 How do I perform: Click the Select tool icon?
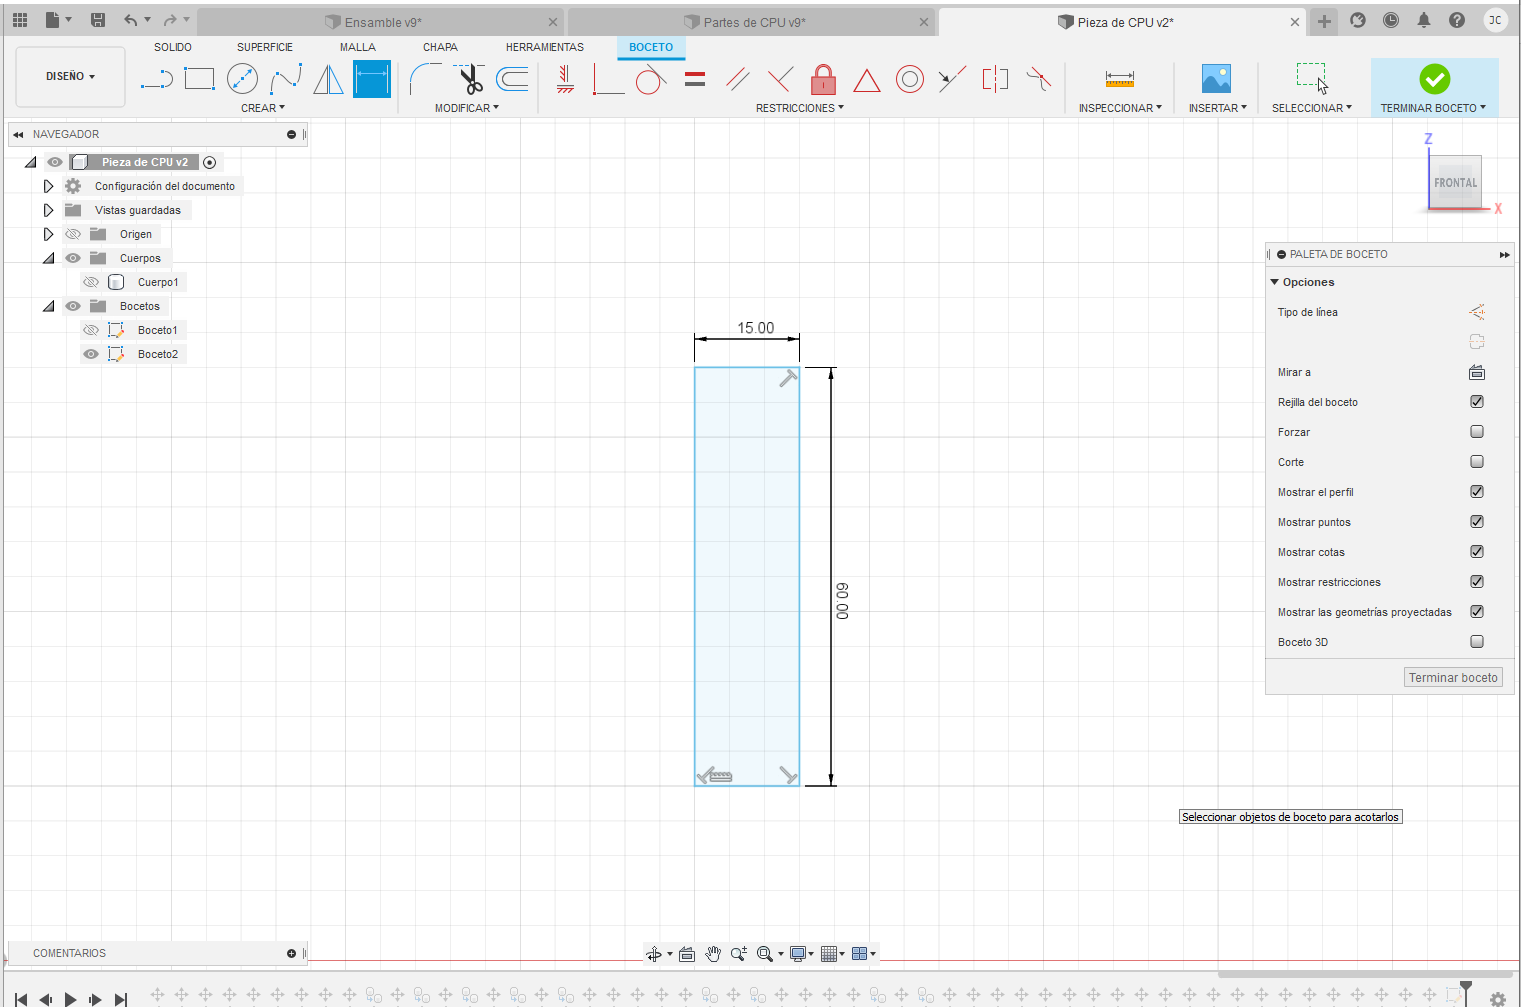point(1312,78)
